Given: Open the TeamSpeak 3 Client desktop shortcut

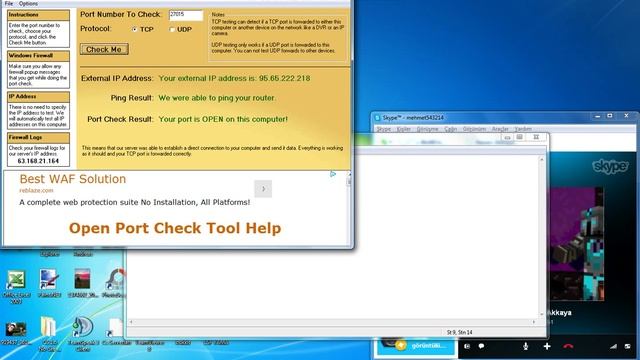Looking at the screenshot, I should 83,334.
